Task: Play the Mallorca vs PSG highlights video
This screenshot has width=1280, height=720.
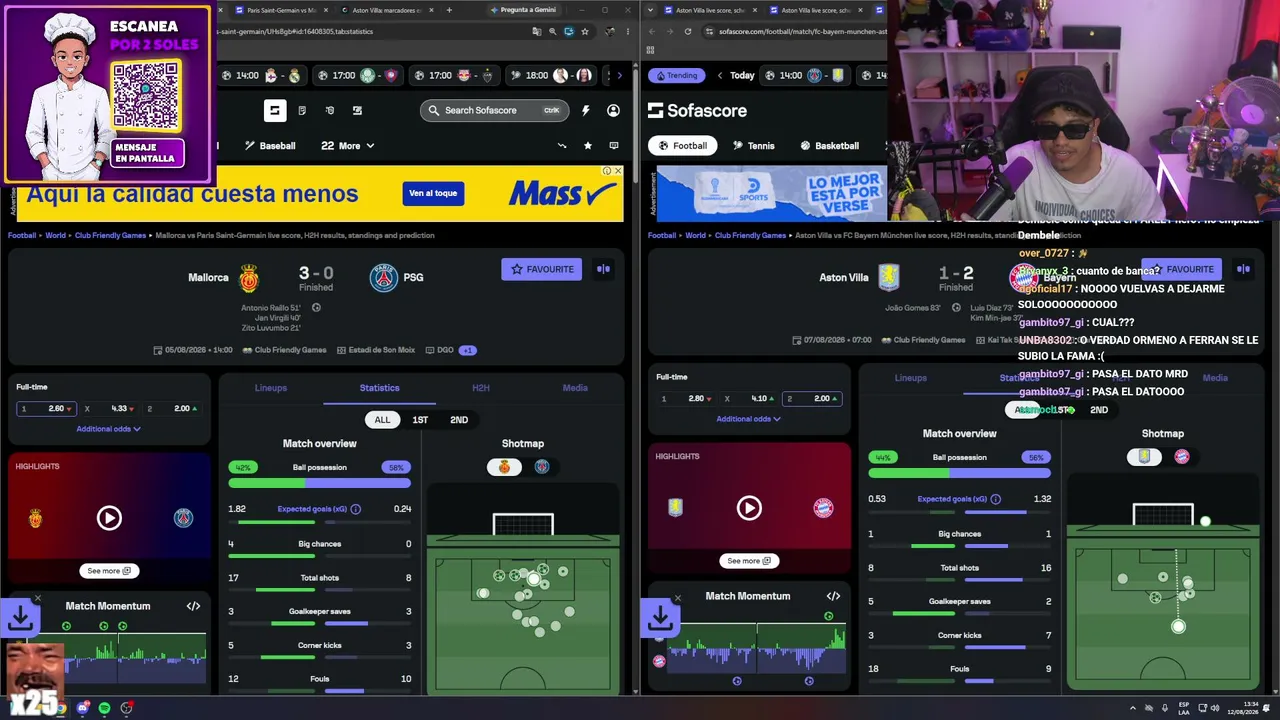Action: coord(109,518)
